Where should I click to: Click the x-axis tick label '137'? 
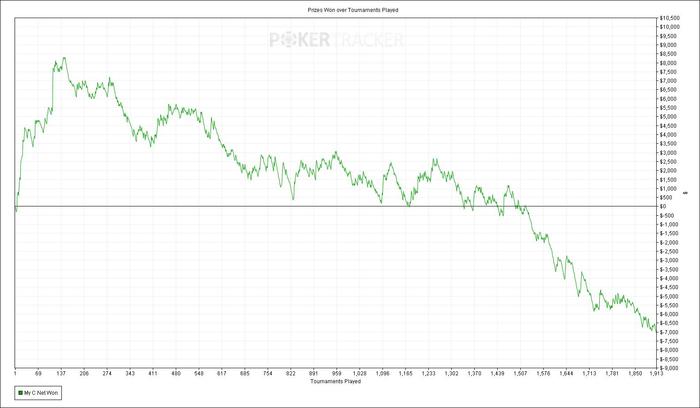pyautogui.click(x=61, y=373)
